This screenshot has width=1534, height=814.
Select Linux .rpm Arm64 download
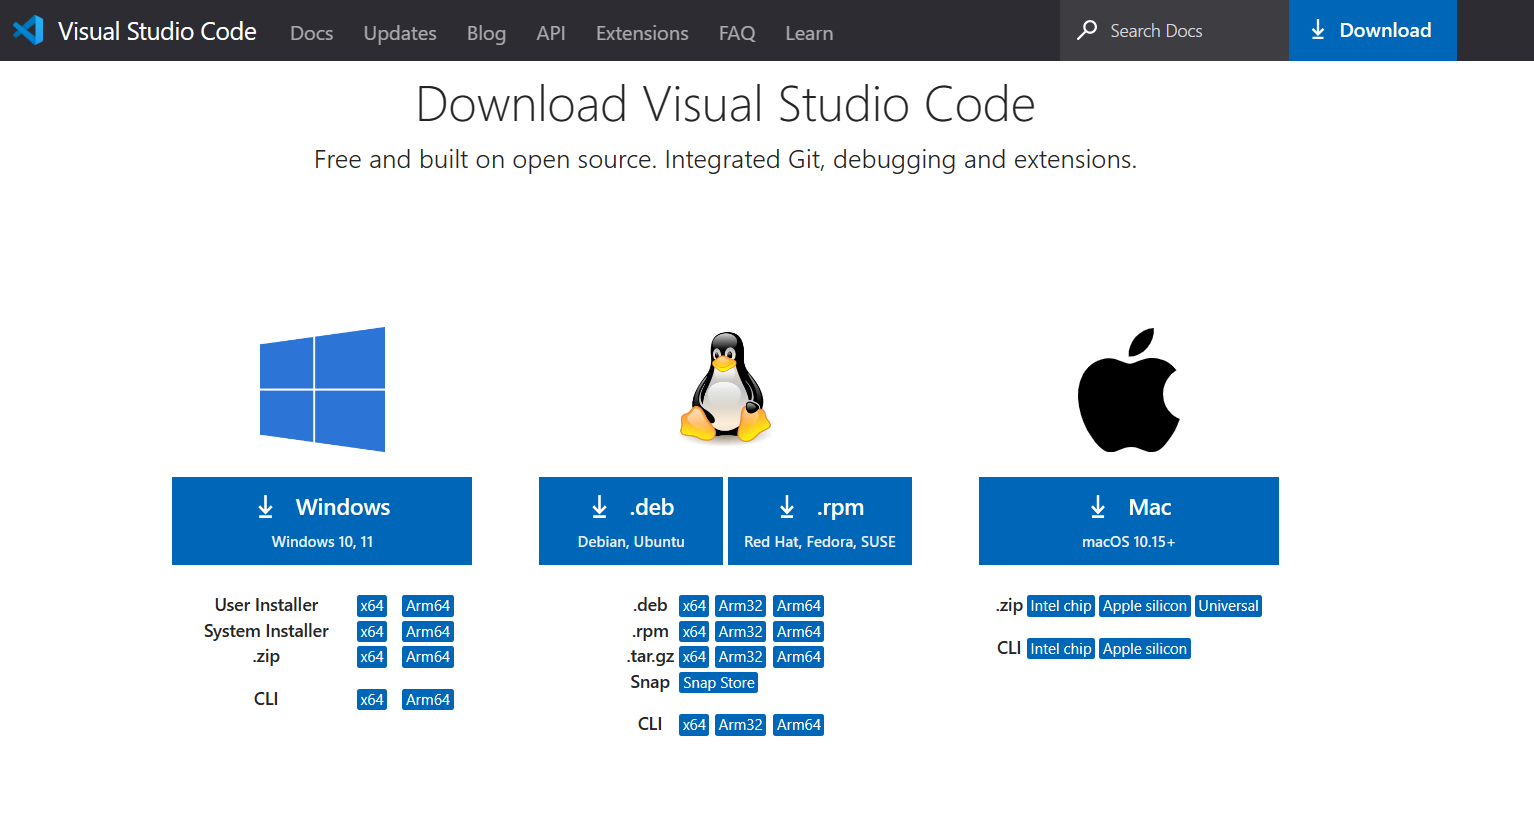tap(799, 632)
